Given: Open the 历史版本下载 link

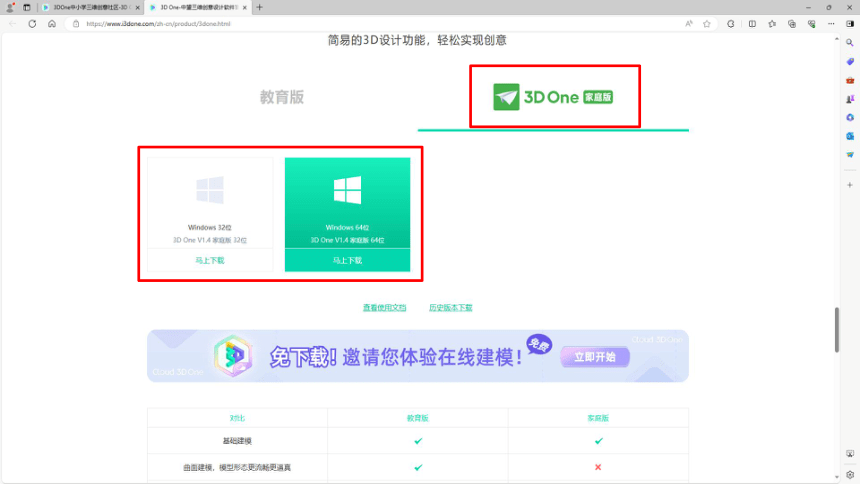Looking at the screenshot, I should click(x=451, y=308).
